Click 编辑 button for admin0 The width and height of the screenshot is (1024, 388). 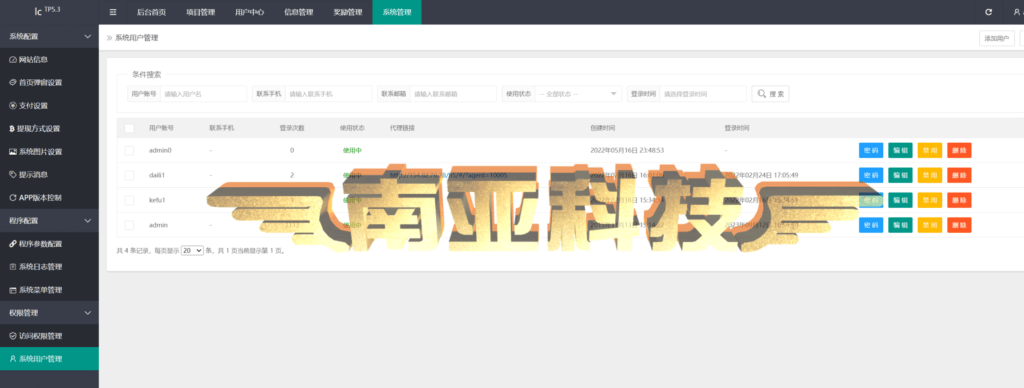[900, 150]
